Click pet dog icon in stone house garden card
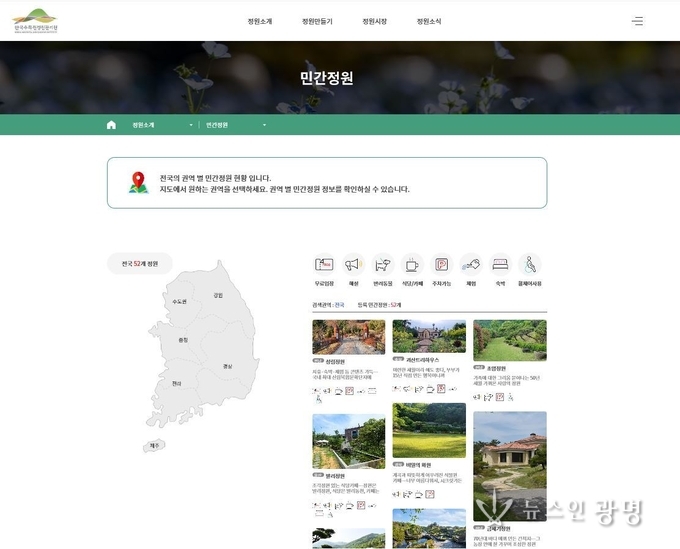 tap(418, 389)
